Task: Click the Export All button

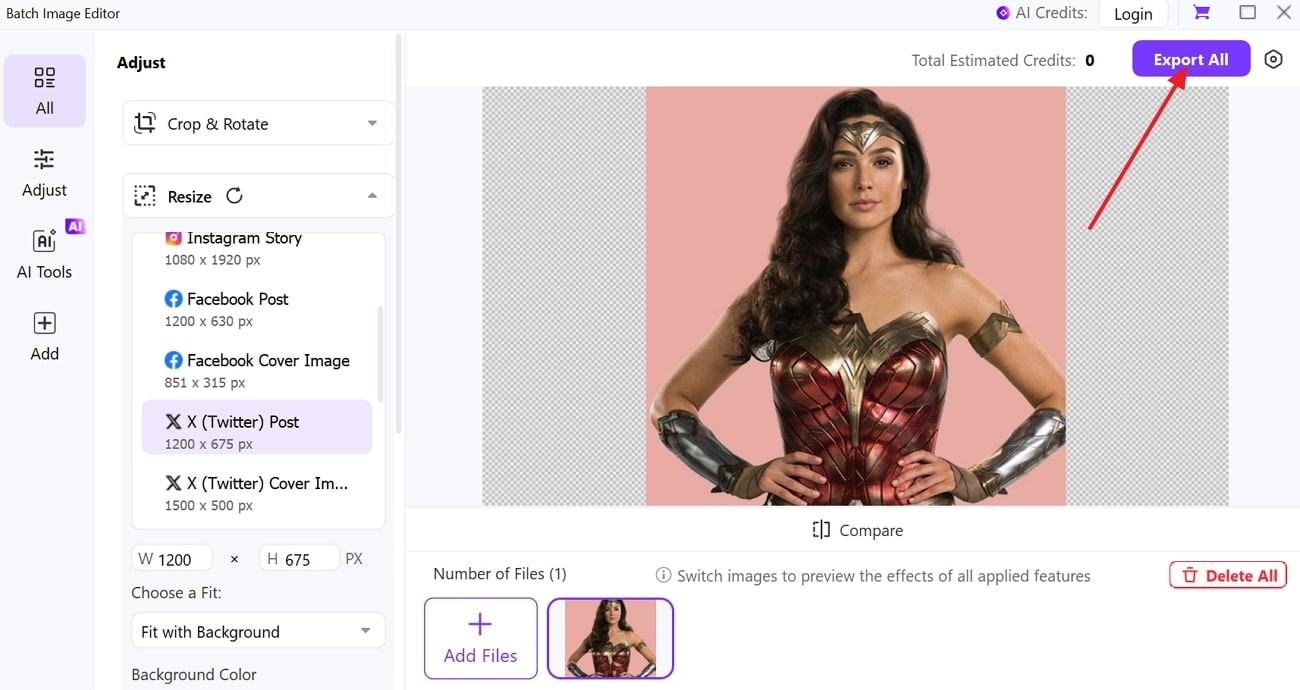Action: [x=1190, y=59]
